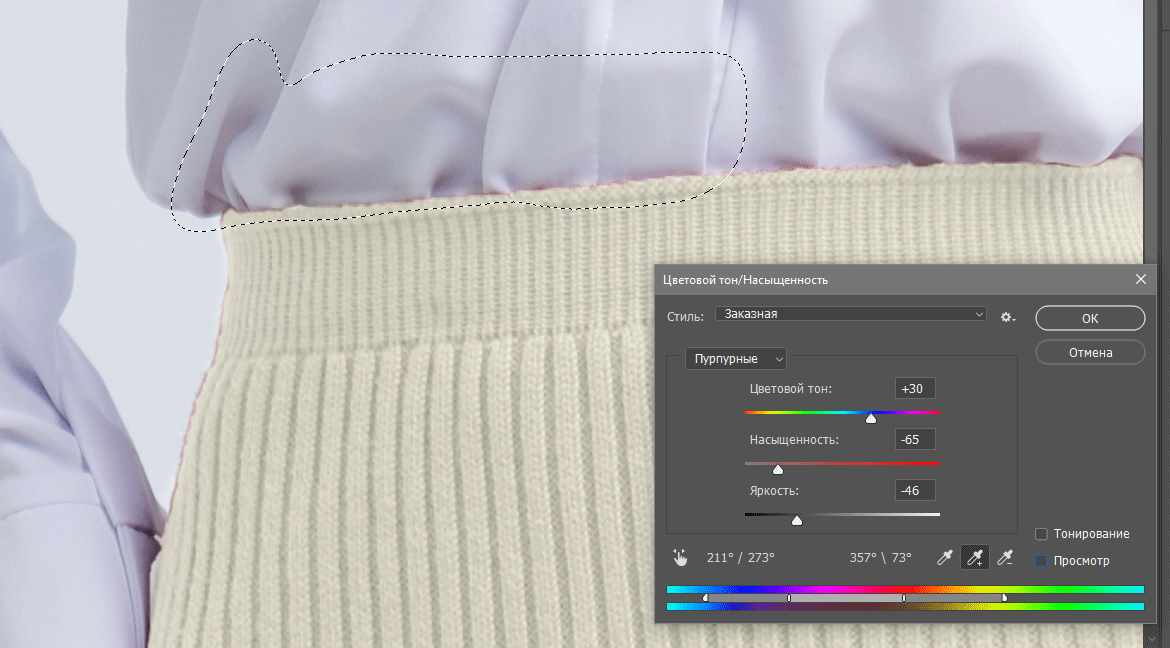Enable the Тонирование checkbox
This screenshot has width=1170, height=648.
1041,534
